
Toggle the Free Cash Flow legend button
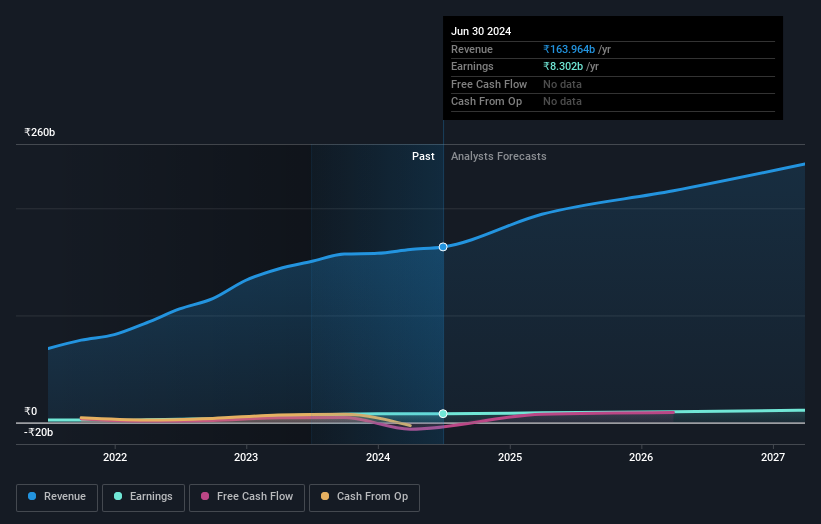(x=247, y=497)
